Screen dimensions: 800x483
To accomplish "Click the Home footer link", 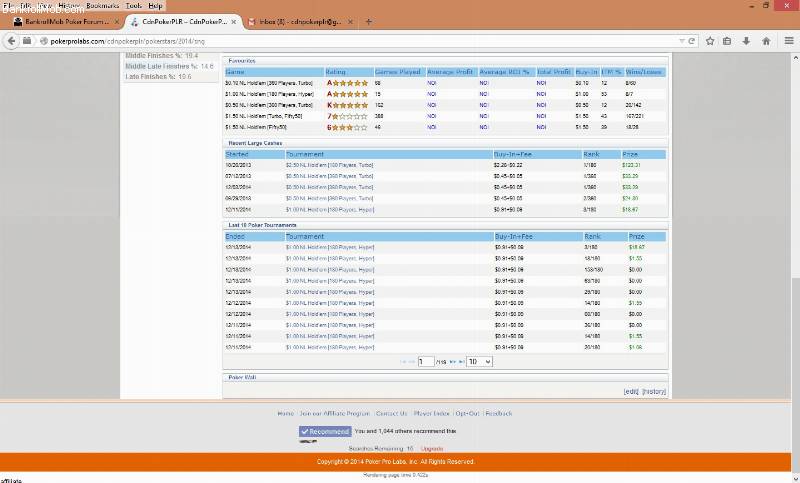I will point(286,414).
